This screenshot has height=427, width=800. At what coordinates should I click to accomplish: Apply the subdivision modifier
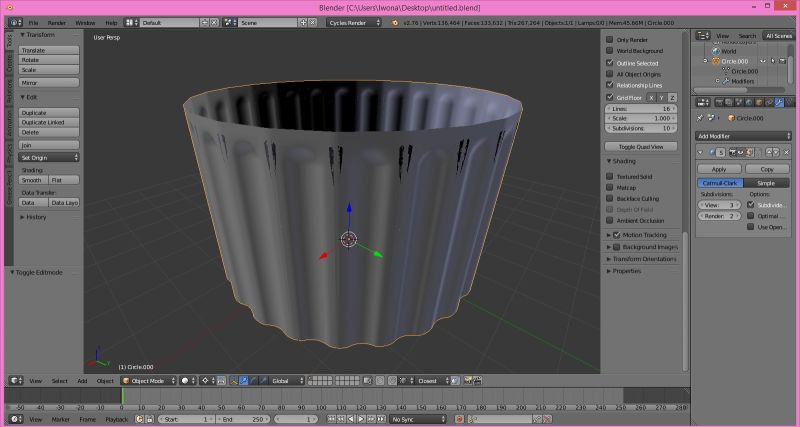point(719,169)
